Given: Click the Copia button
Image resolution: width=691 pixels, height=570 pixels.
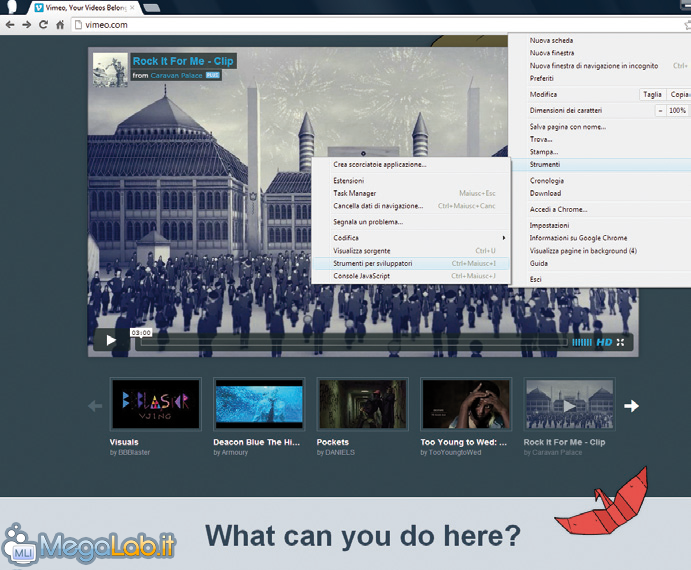Looking at the screenshot, I should click(679, 94).
